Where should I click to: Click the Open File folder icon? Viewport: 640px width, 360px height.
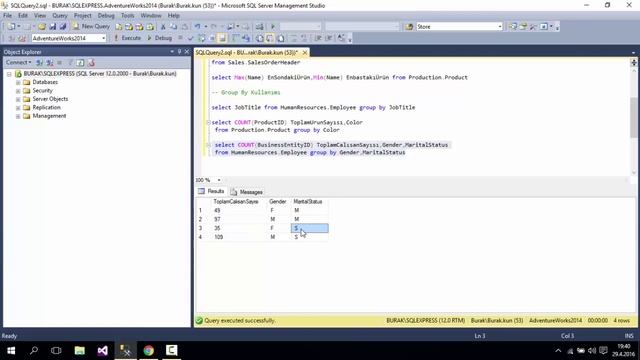point(42,27)
